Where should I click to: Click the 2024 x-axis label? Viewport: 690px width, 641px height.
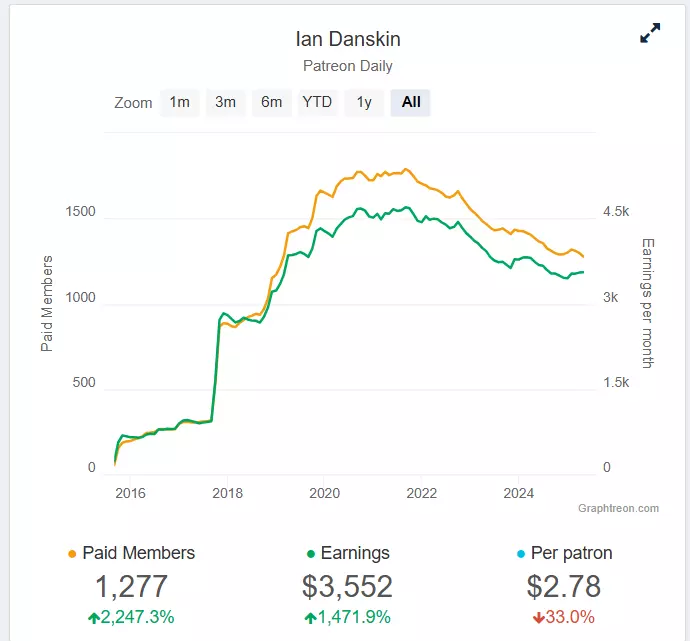point(518,493)
